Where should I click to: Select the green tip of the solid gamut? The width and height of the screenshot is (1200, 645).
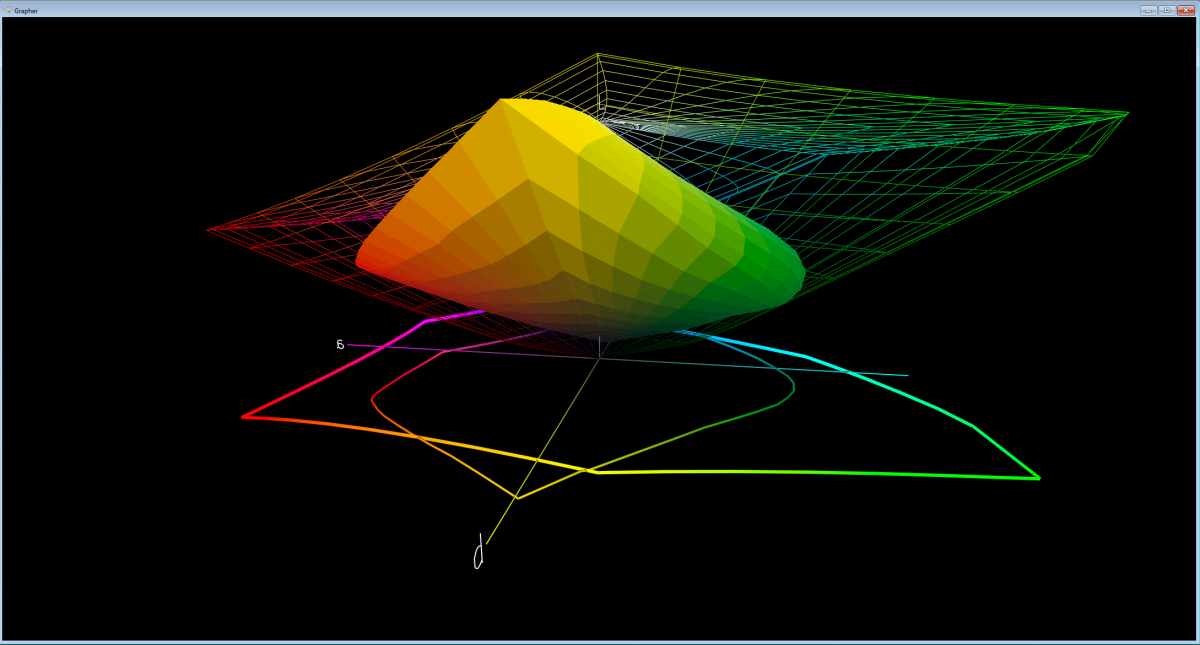pos(801,274)
